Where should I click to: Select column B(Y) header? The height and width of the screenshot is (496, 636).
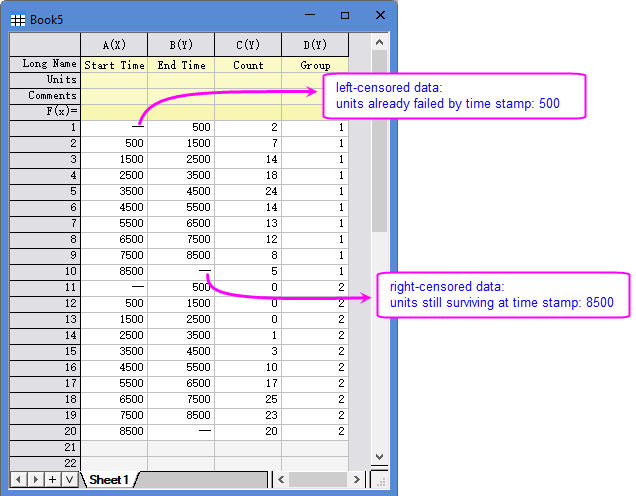point(181,45)
